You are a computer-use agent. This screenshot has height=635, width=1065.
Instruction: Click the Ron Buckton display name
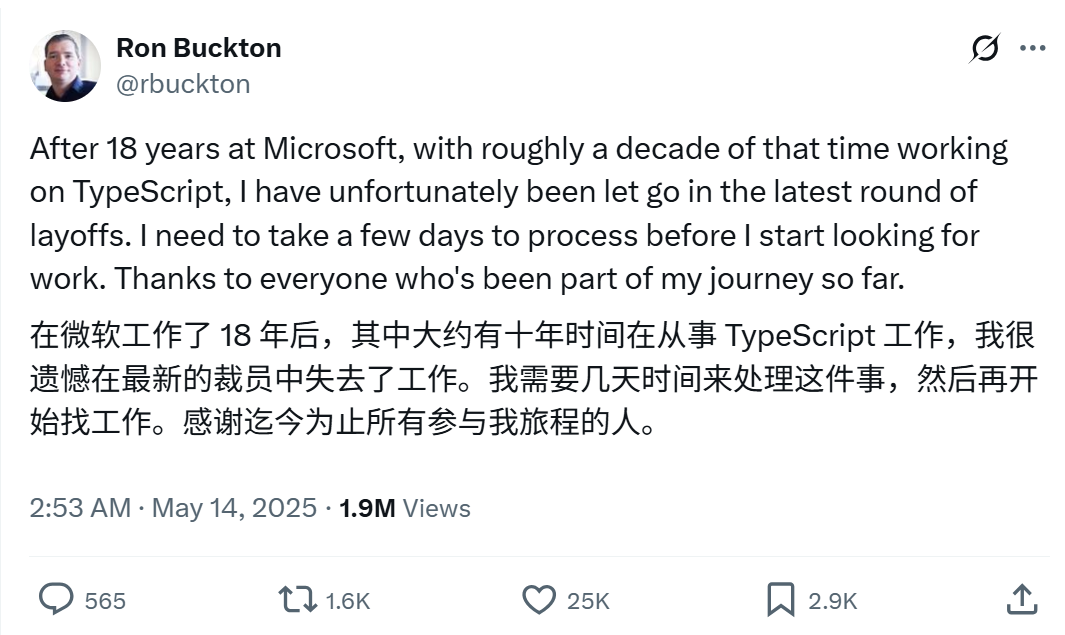(198, 47)
